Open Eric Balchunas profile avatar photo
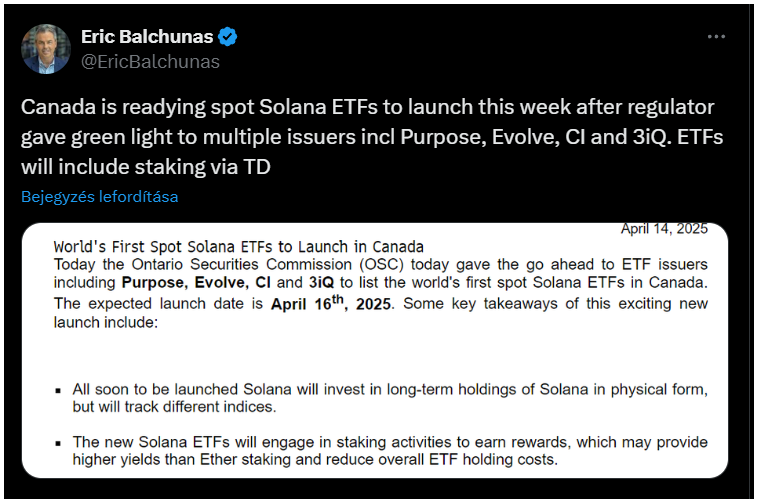The image size is (758, 503). coord(46,49)
